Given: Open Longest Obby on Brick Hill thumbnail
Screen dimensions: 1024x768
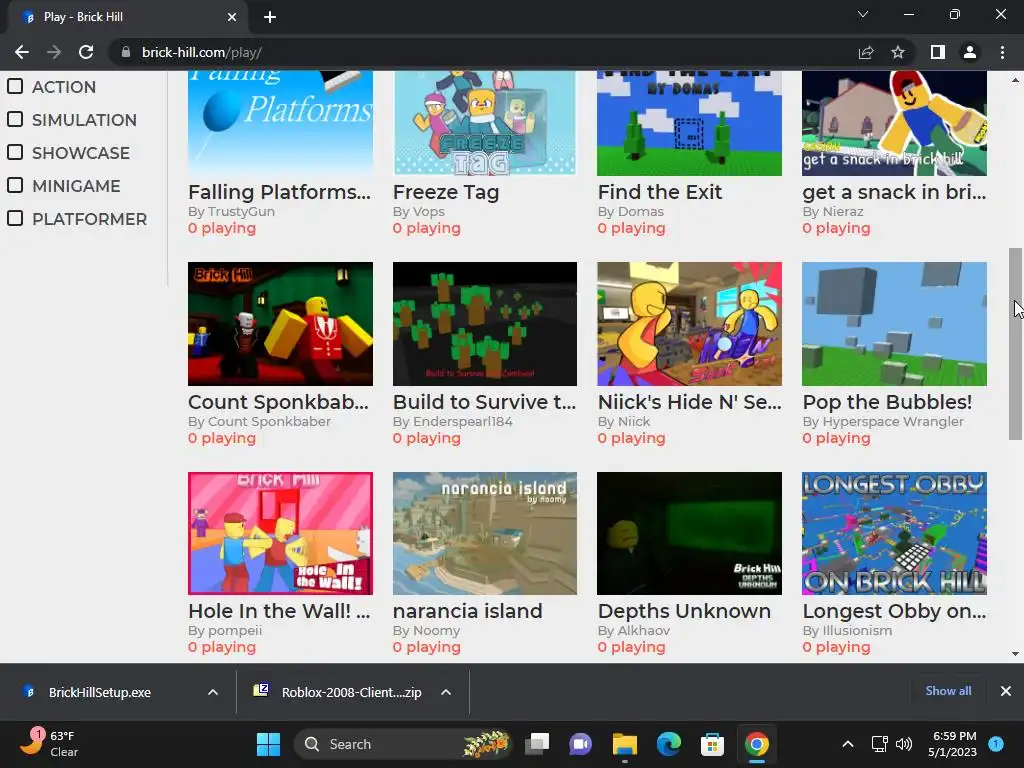Looking at the screenshot, I should 894,534.
